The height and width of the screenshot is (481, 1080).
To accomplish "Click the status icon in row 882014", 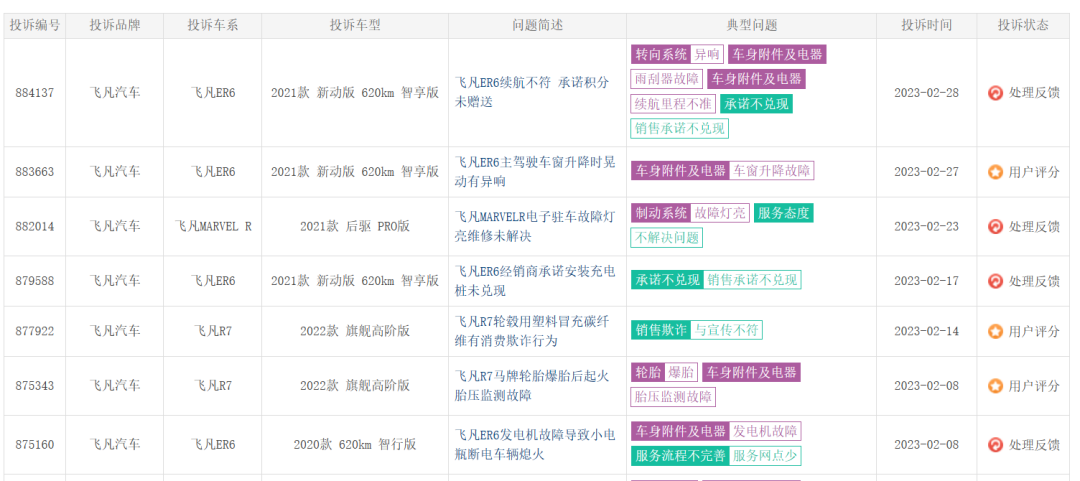I will click(x=995, y=227).
